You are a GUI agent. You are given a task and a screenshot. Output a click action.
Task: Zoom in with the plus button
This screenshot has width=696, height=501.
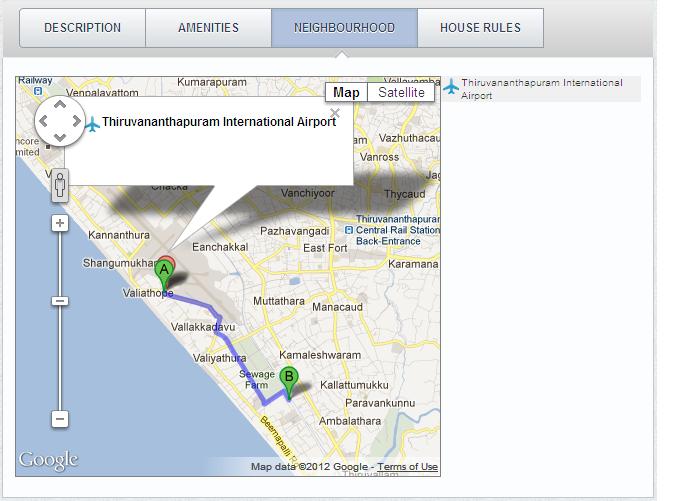(x=60, y=223)
